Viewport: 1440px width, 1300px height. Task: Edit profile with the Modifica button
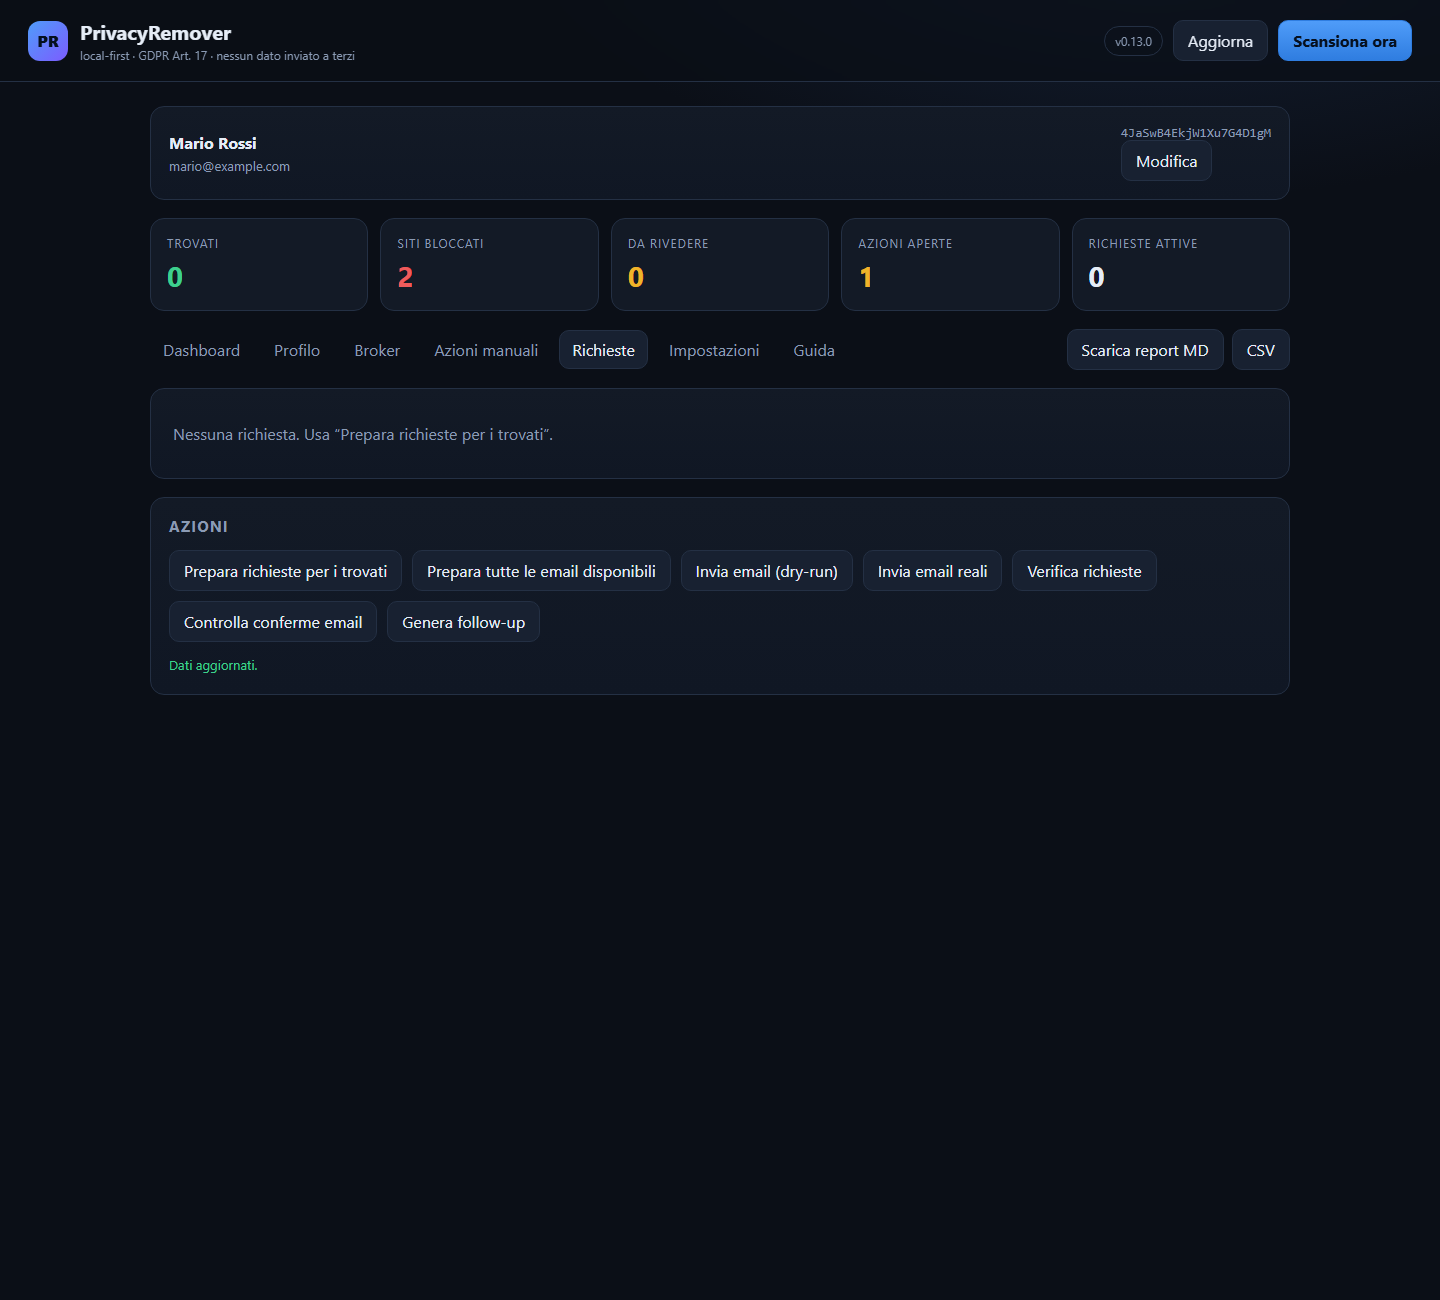click(1166, 161)
